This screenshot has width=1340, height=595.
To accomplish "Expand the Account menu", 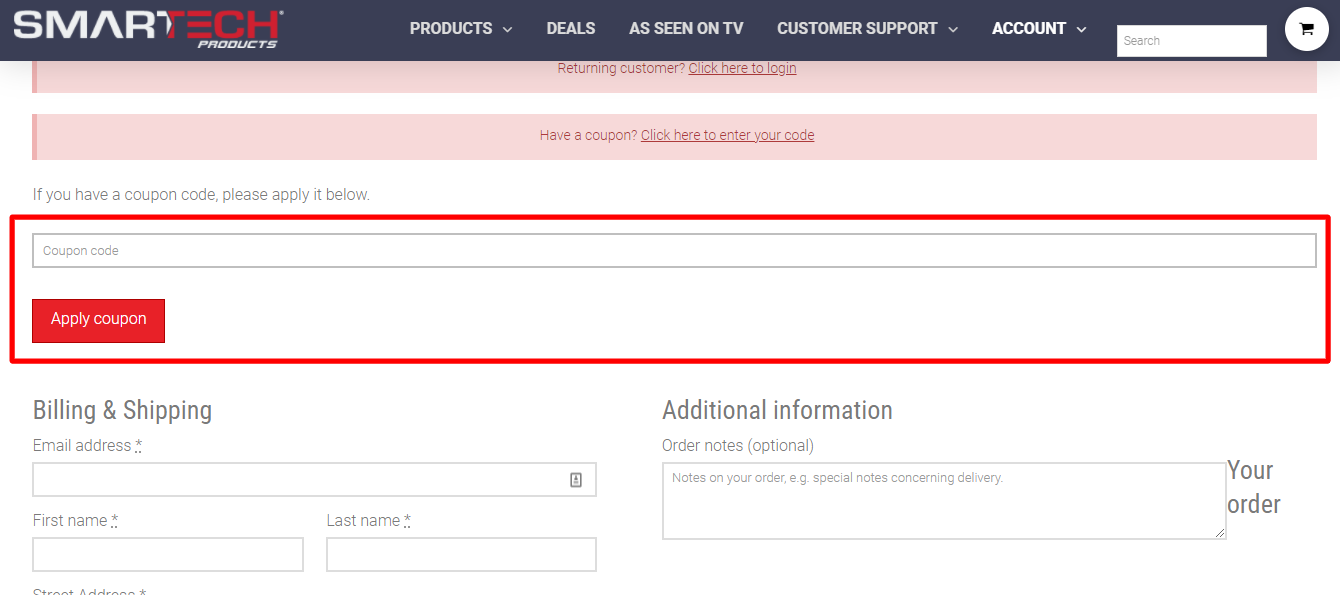I will point(1039,29).
